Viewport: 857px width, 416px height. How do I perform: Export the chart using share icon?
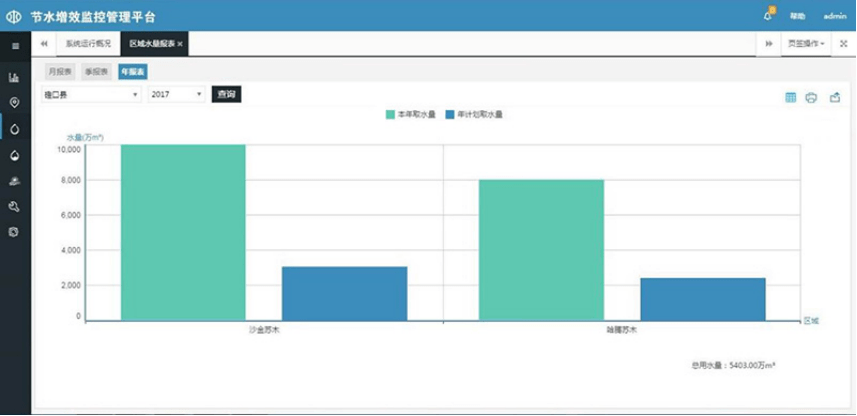pos(835,97)
